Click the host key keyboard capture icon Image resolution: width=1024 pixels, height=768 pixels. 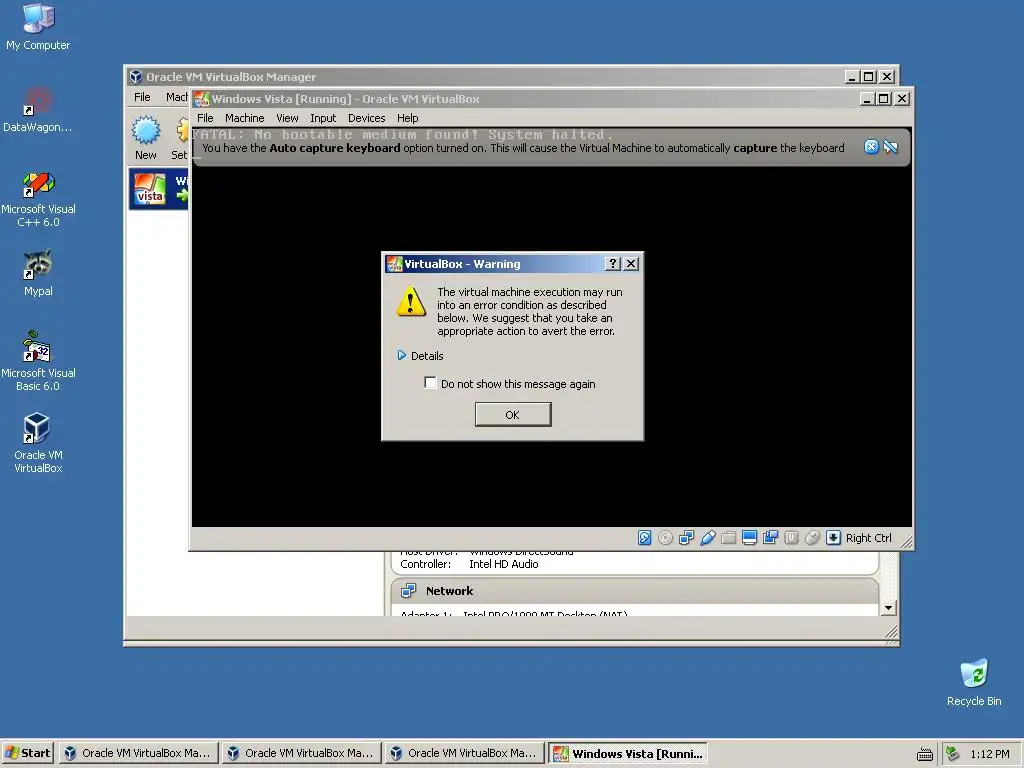point(833,537)
